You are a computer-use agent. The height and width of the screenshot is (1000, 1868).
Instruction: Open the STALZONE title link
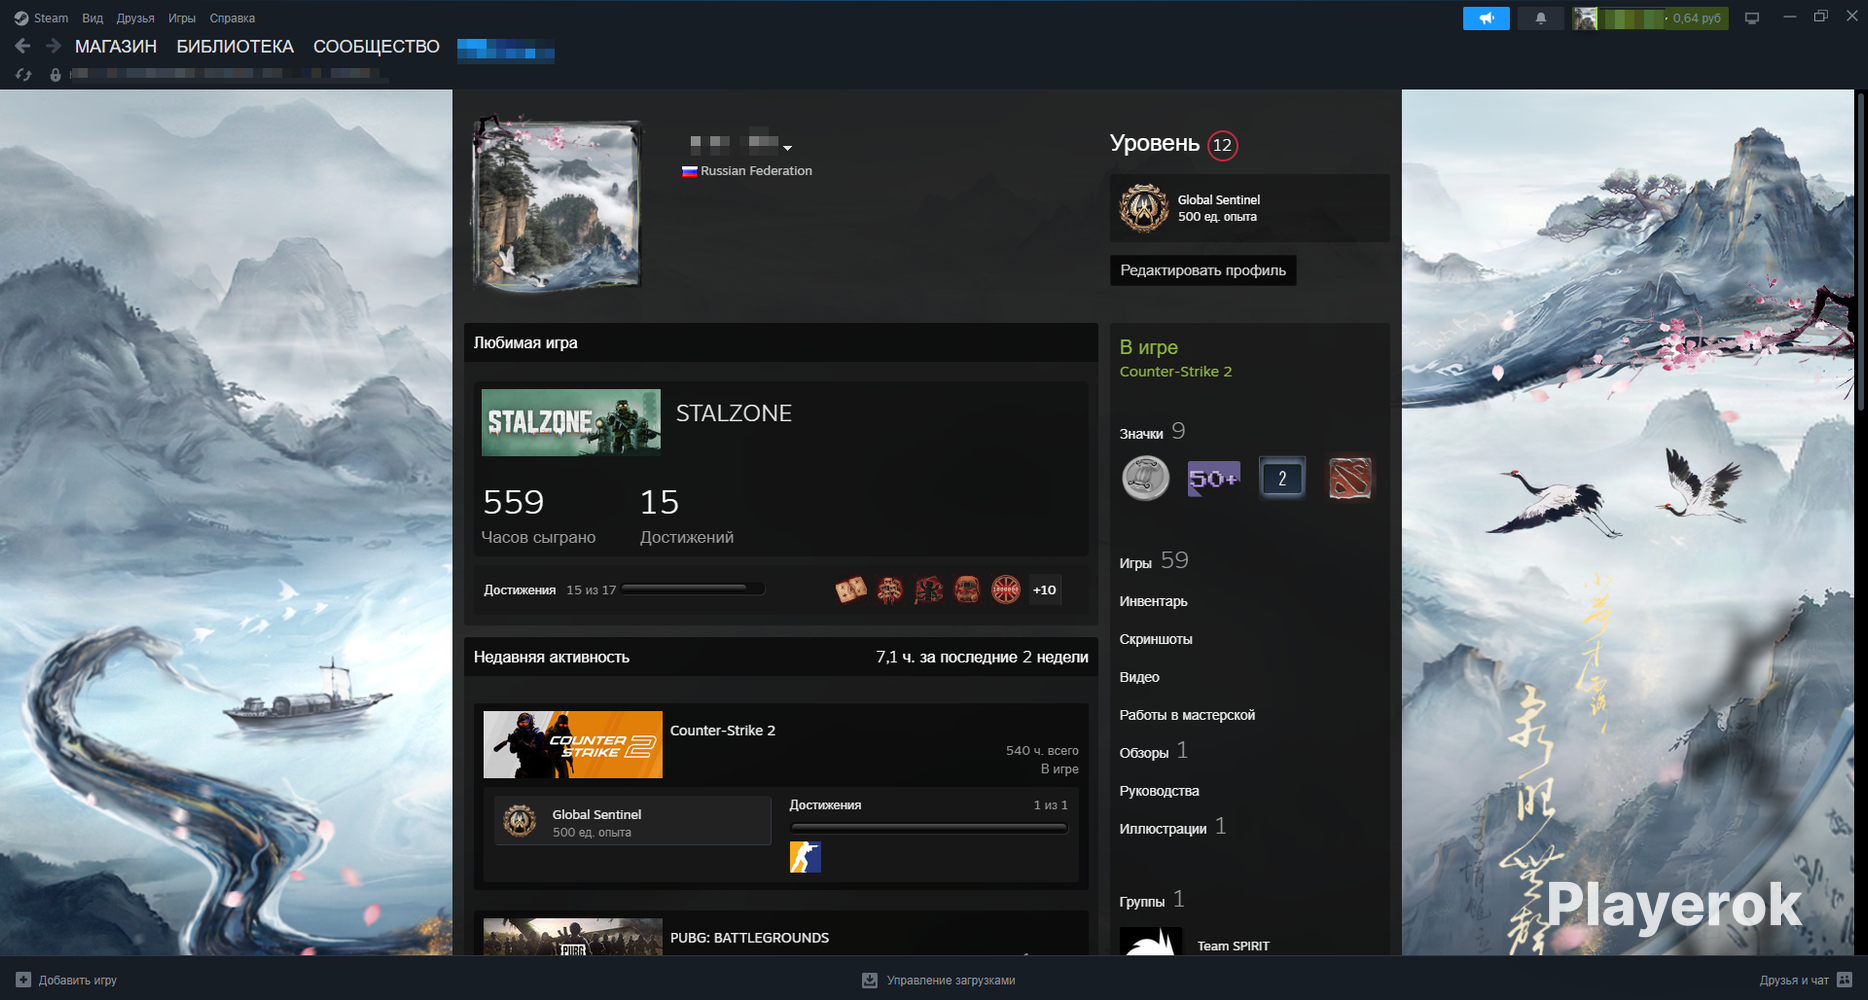coord(734,413)
